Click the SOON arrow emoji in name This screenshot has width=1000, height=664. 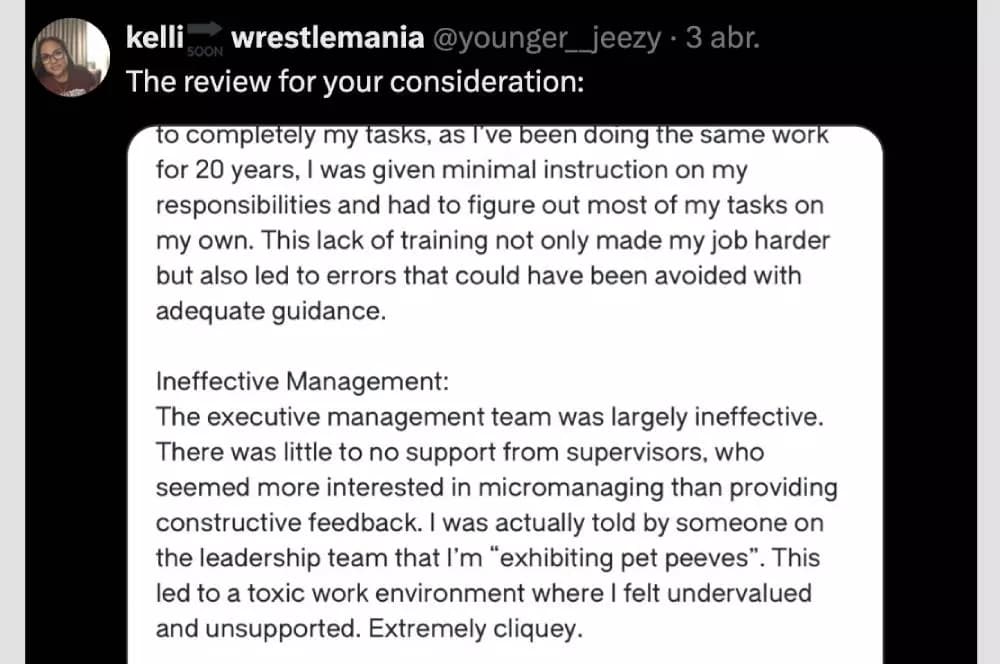pos(205,40)
